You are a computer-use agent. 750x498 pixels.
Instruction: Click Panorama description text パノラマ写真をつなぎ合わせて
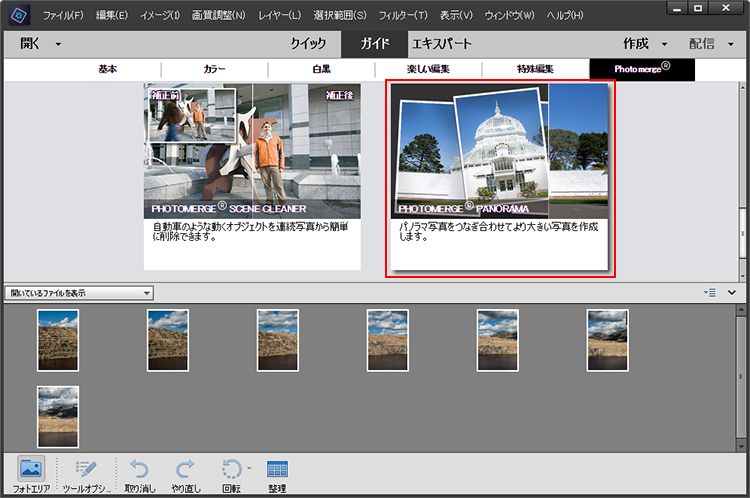[498, 232]
